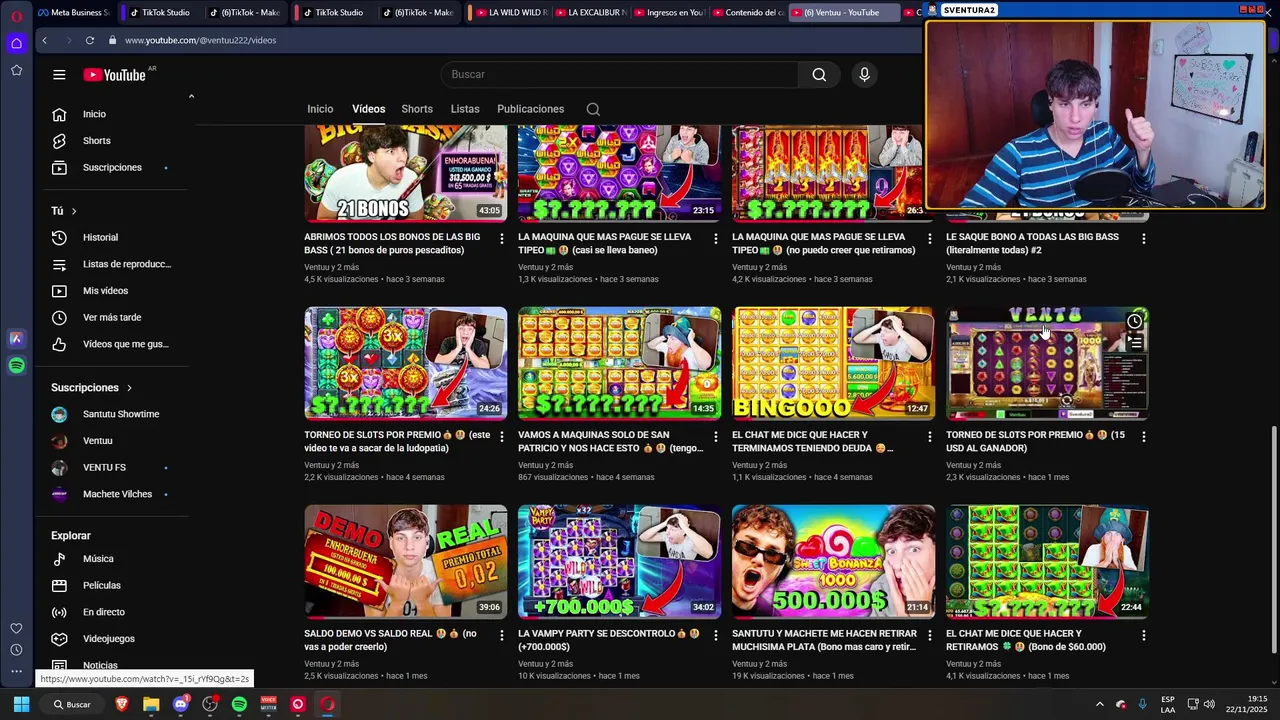Open options for LA VAMPY PARTY video
1280x720 pixels.
(715, 635)
